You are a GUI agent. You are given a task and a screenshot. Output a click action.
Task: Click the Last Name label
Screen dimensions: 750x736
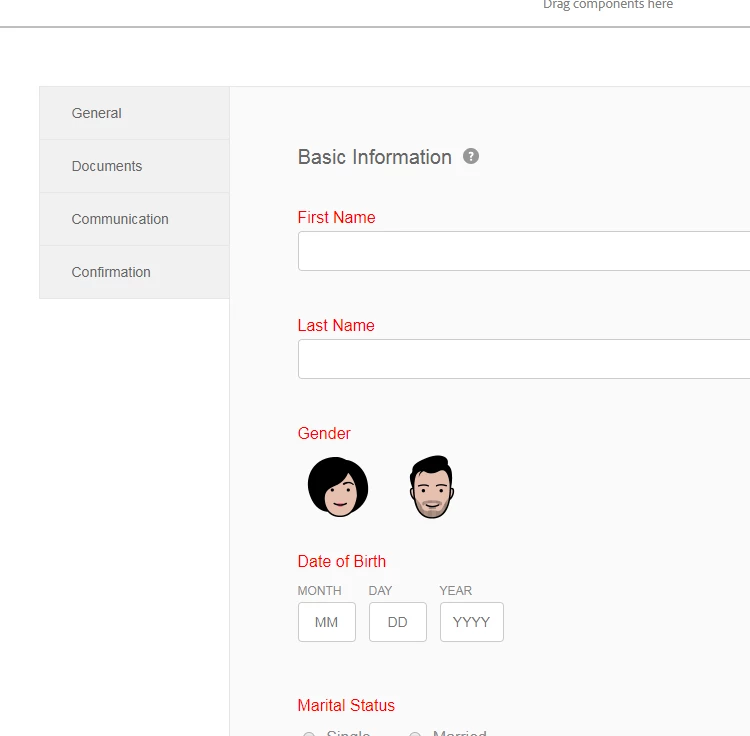point(336,326)
